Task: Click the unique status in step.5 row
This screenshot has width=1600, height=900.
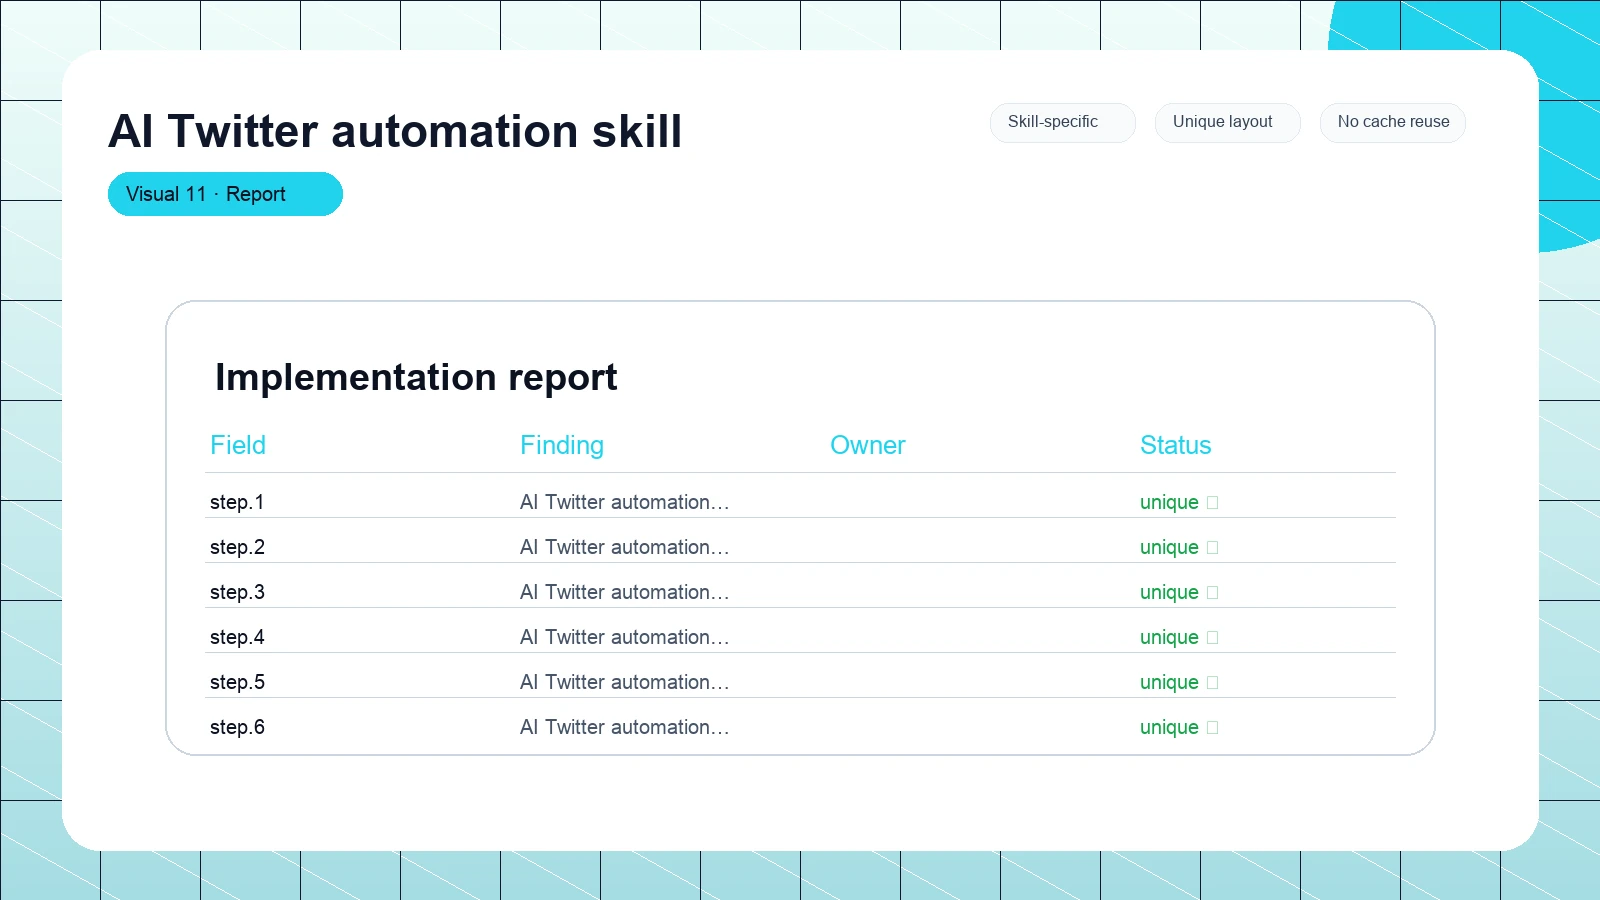Action: [x=1179, y=682]
